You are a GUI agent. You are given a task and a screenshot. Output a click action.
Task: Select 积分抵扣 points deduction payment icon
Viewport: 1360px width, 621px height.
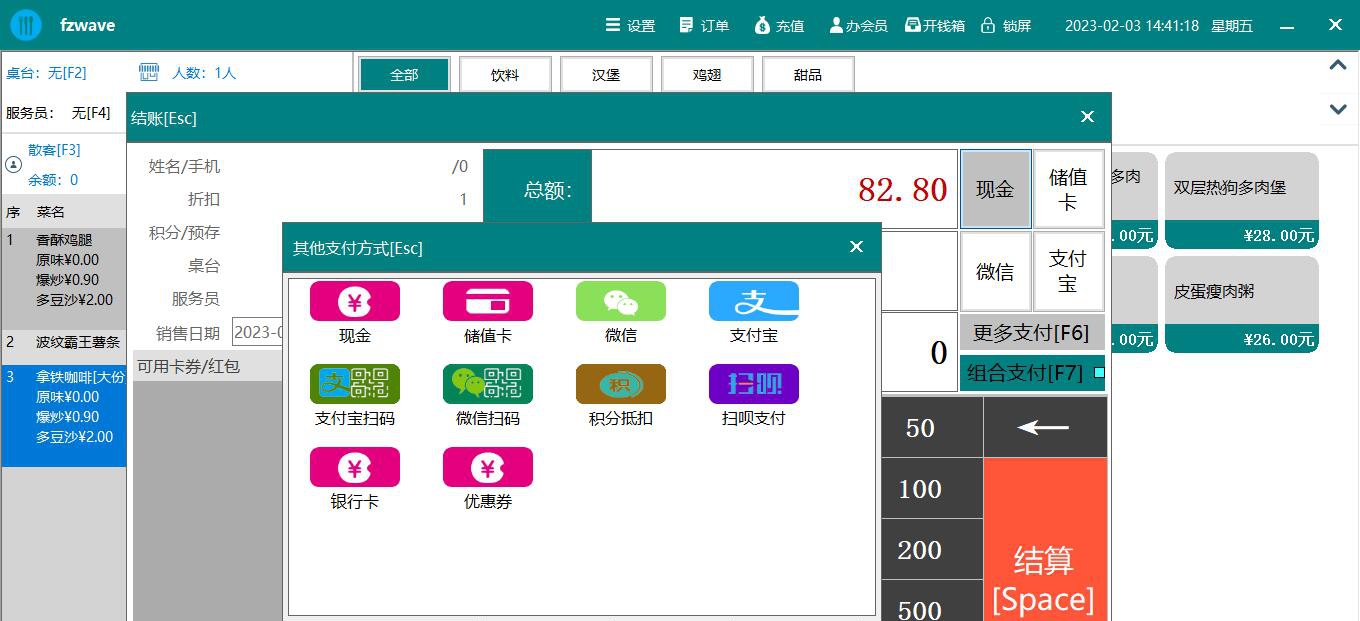click(x=620, y=384)
